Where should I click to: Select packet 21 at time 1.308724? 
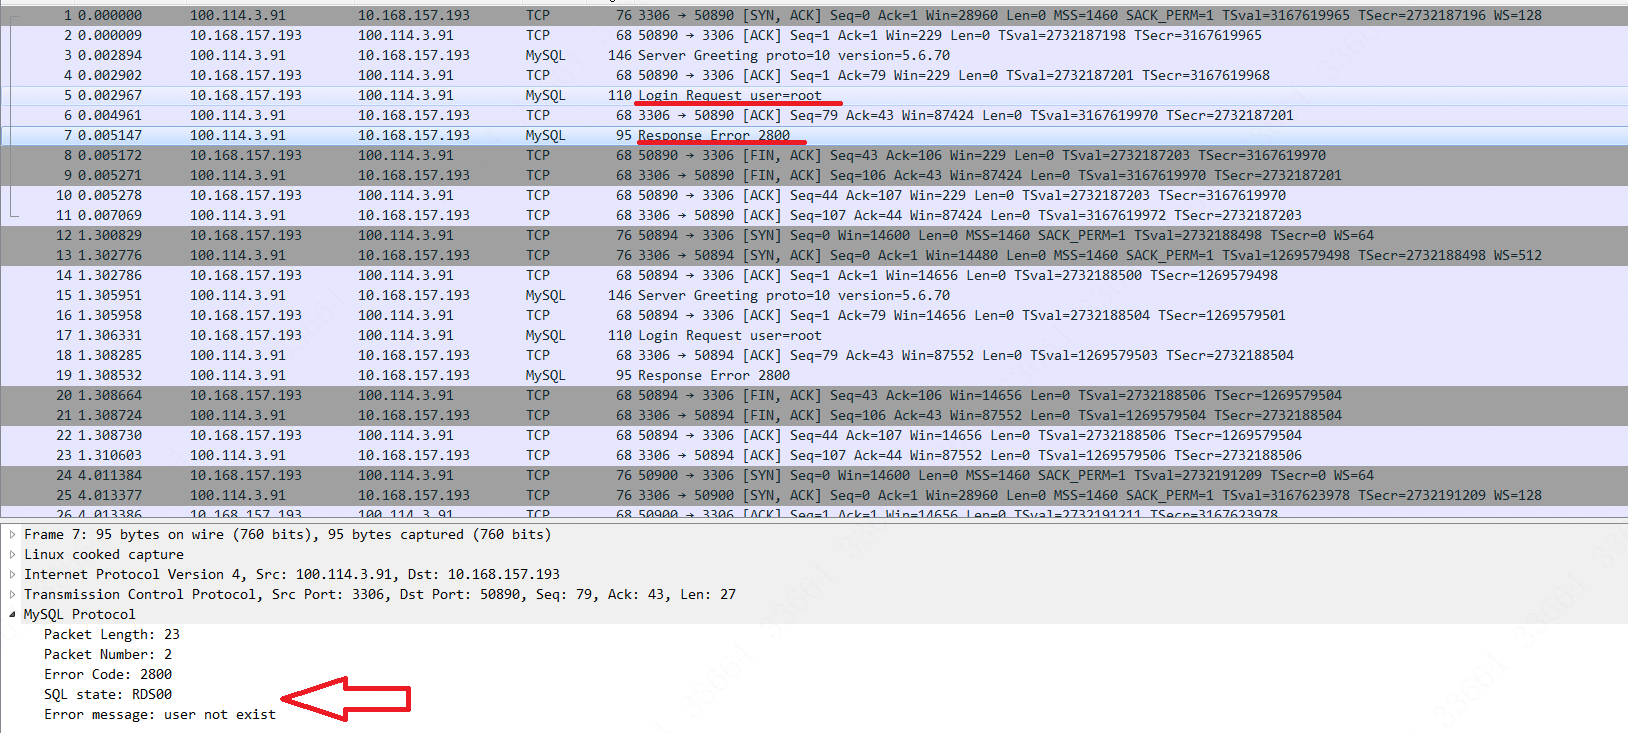(814, 415)
